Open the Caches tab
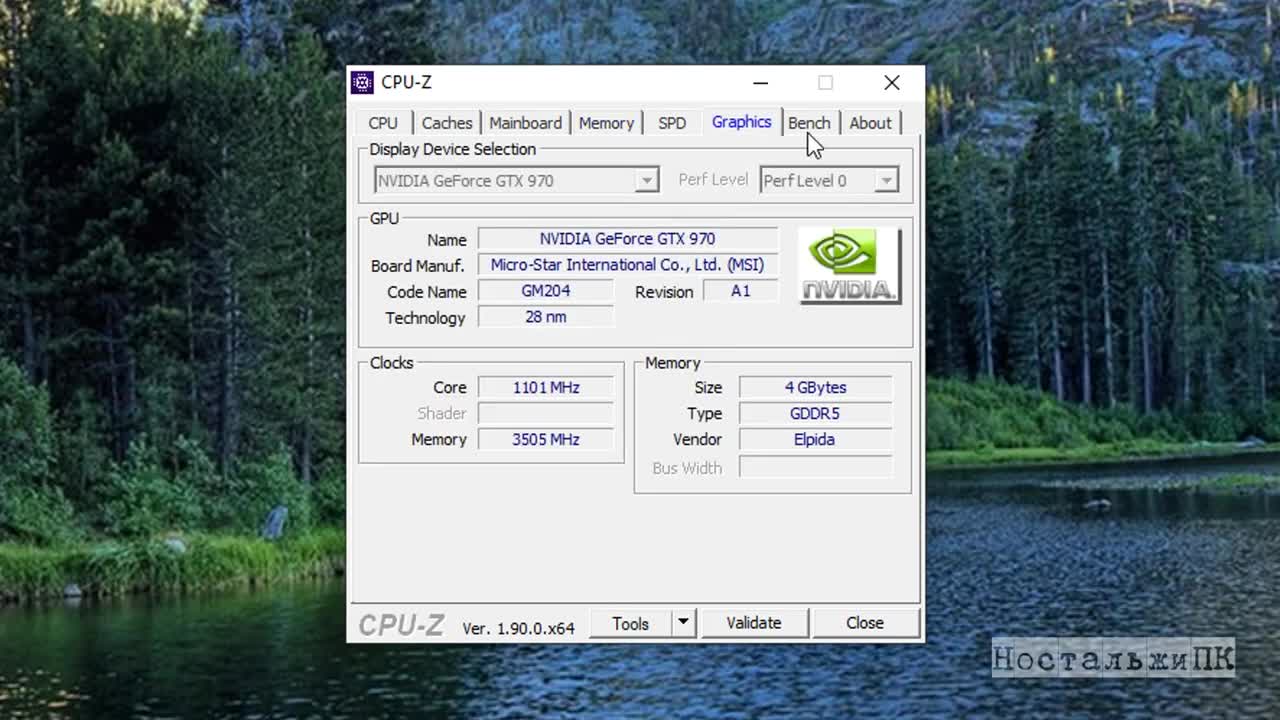 tap(447, 123)
